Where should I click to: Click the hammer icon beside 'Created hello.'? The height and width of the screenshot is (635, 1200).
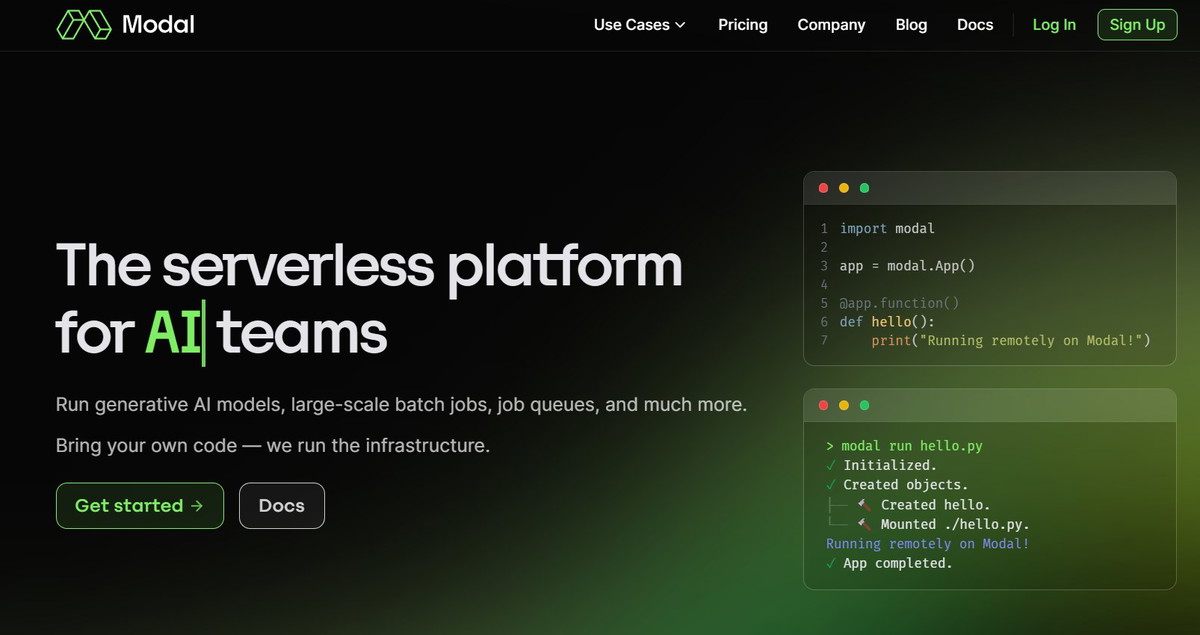[x=865, y=505]
